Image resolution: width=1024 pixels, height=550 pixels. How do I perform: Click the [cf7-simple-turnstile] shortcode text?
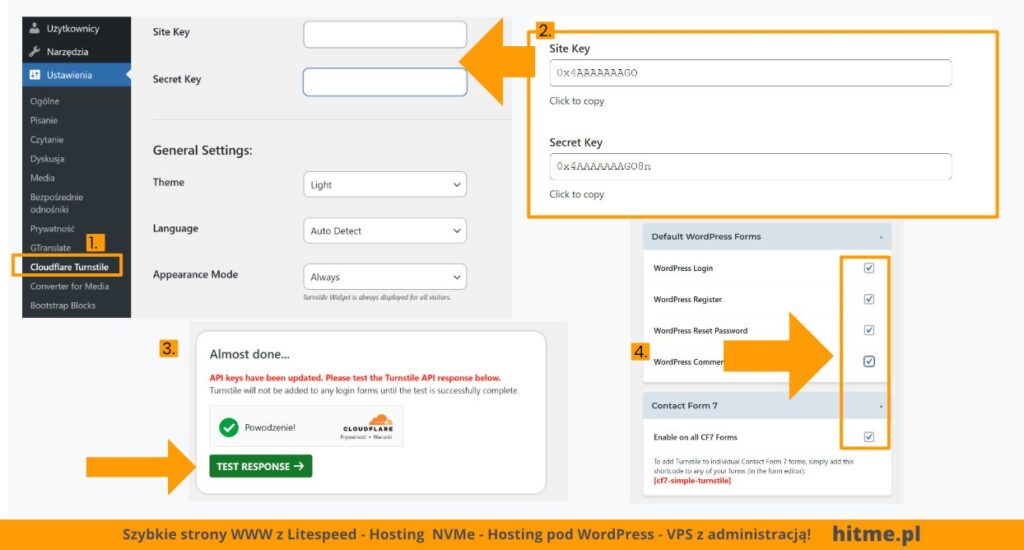tap(692, 481)
